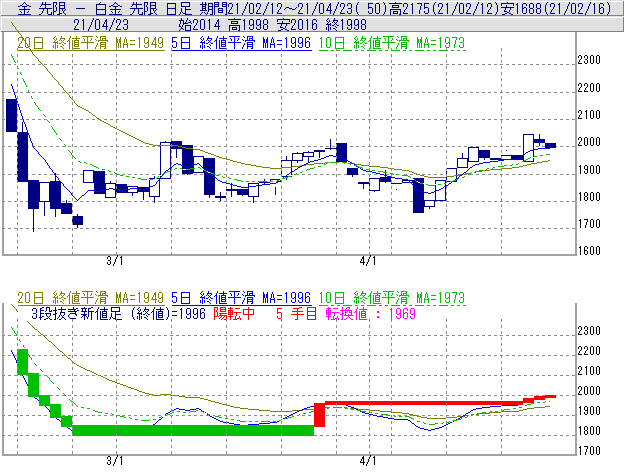
Task: Click the 1900 axis label on lower chart
Action: (x=589, y=411)
